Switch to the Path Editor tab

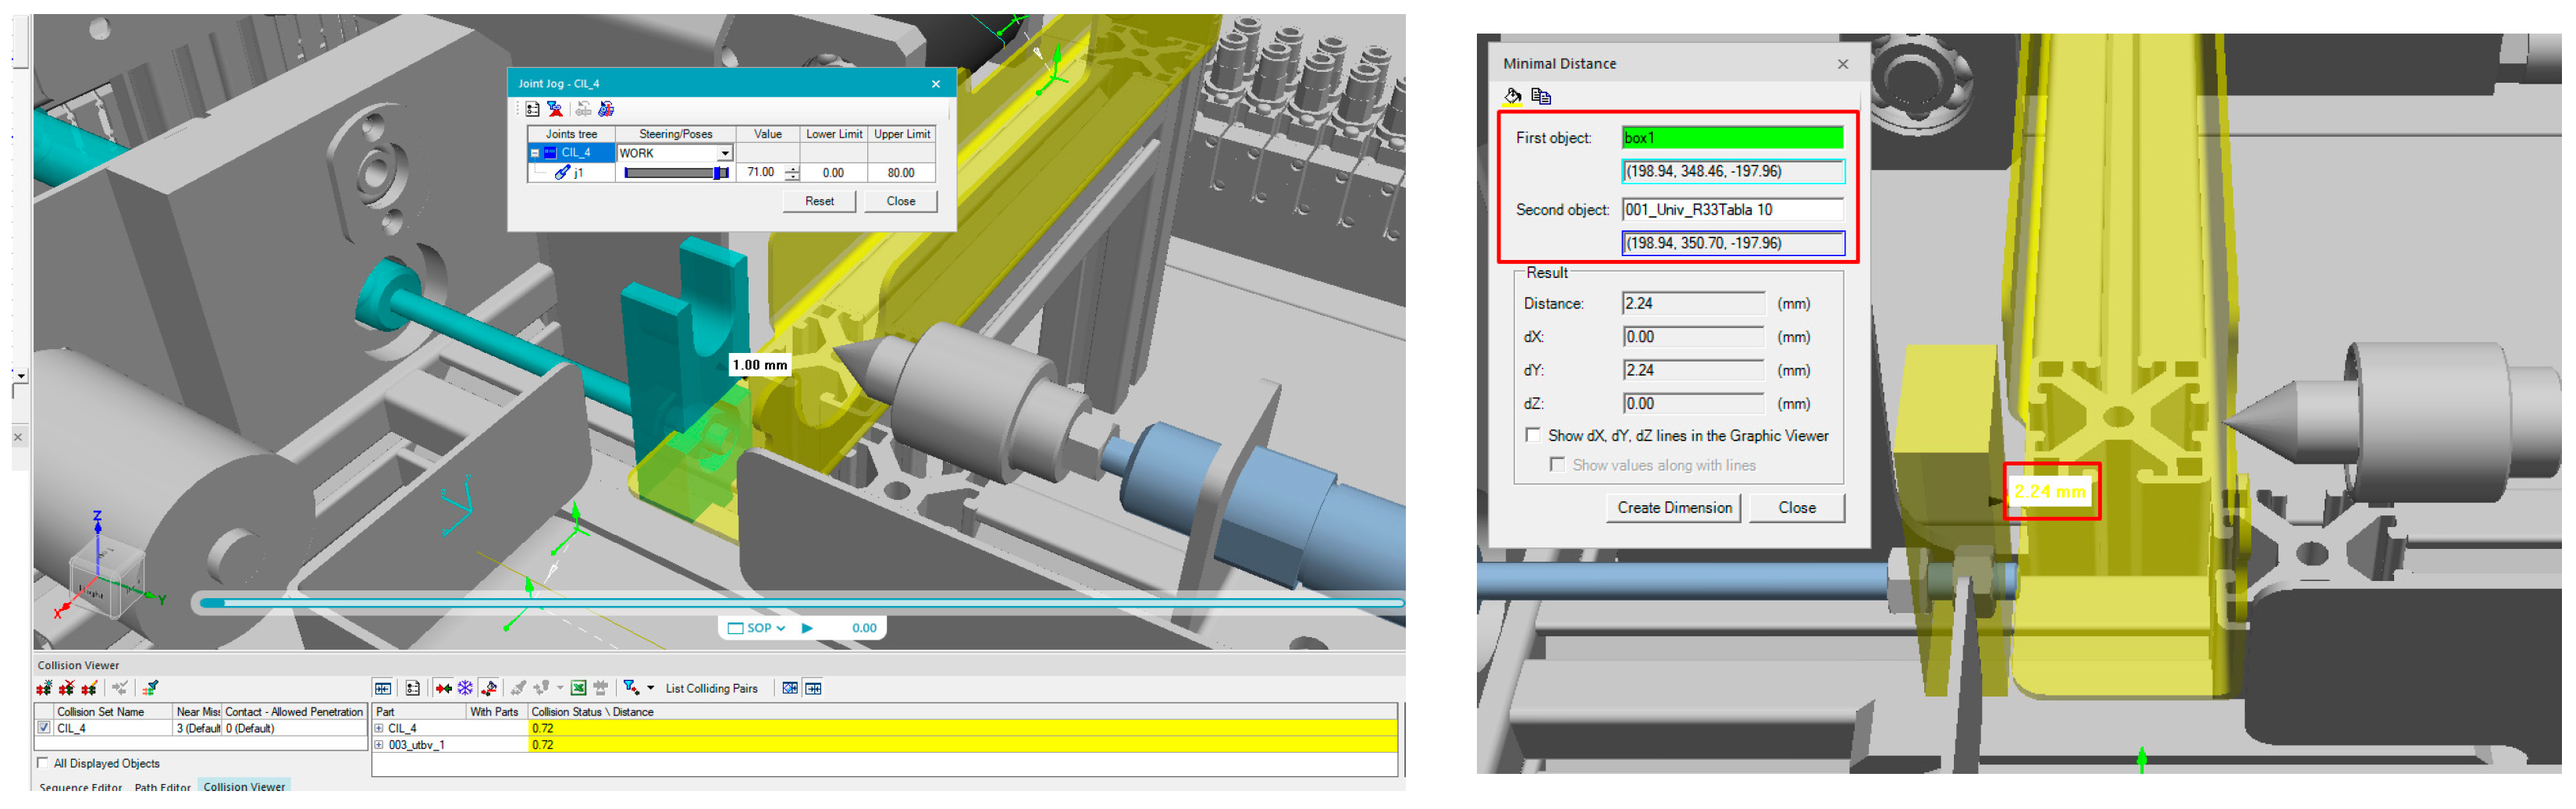[162, 787]
